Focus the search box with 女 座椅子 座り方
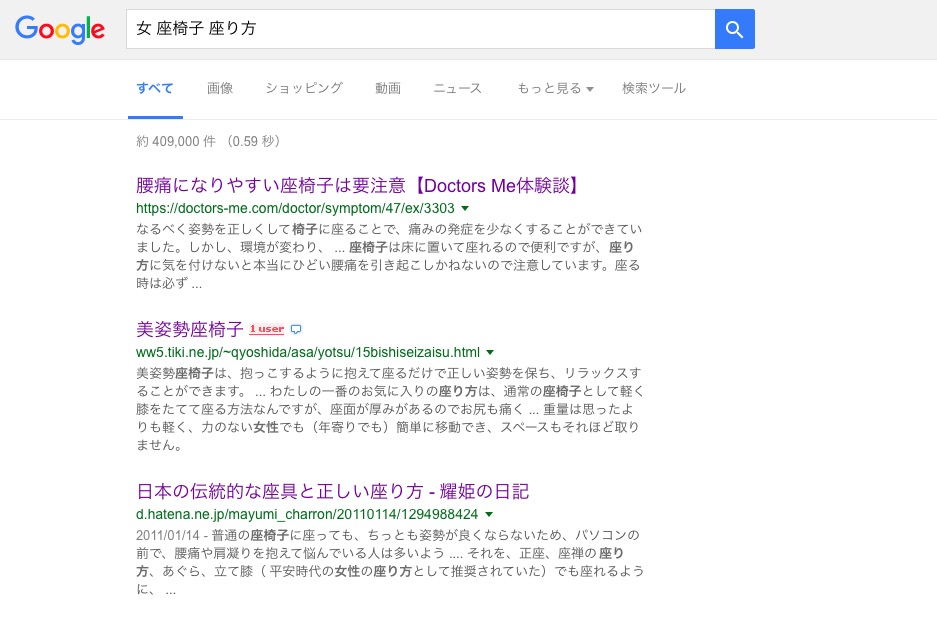This screenshot has width=937, height=619. [420, 29]
